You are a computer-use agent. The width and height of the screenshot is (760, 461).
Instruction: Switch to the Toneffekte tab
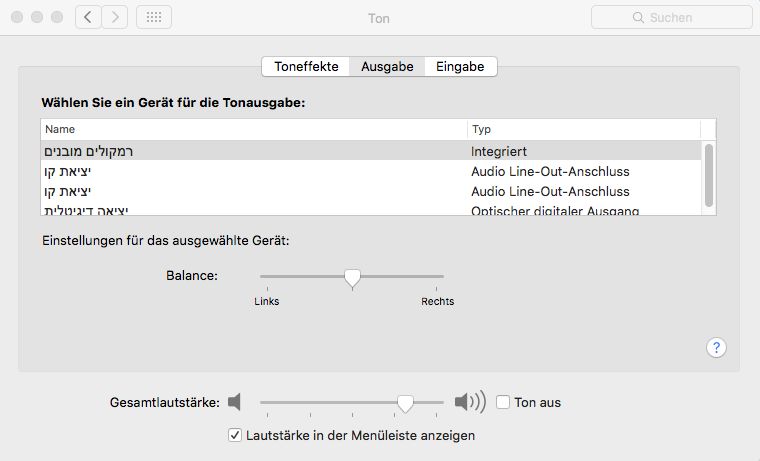[x=306, y=66]
